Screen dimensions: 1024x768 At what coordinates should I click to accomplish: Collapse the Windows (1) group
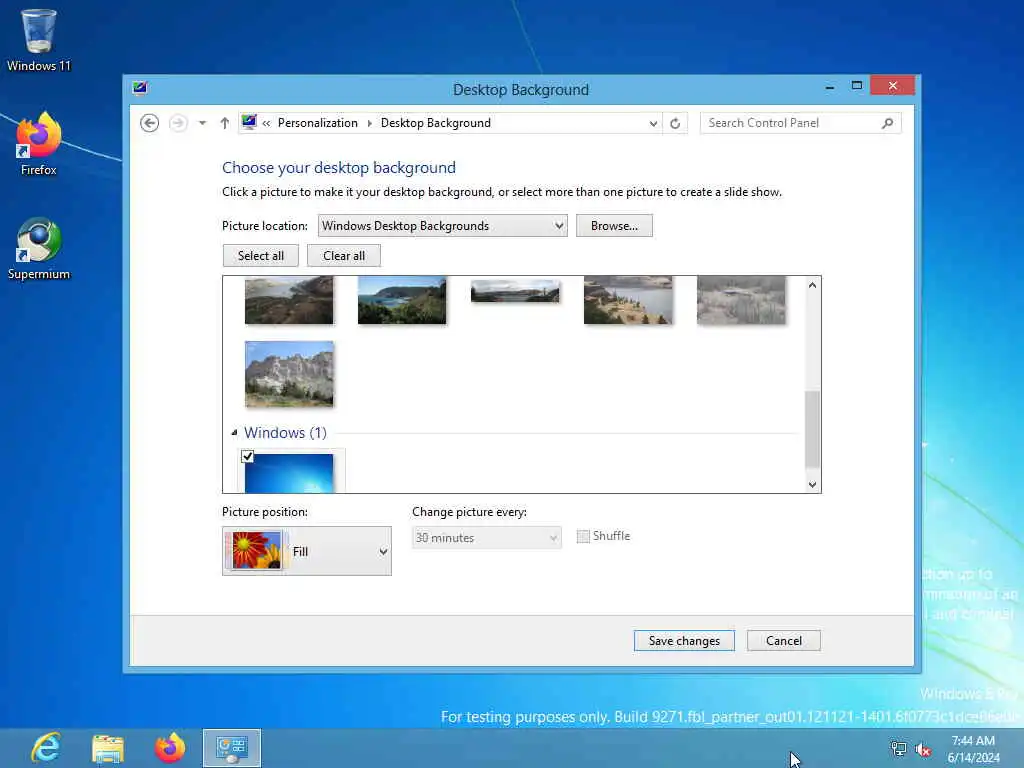coord(234,432)
